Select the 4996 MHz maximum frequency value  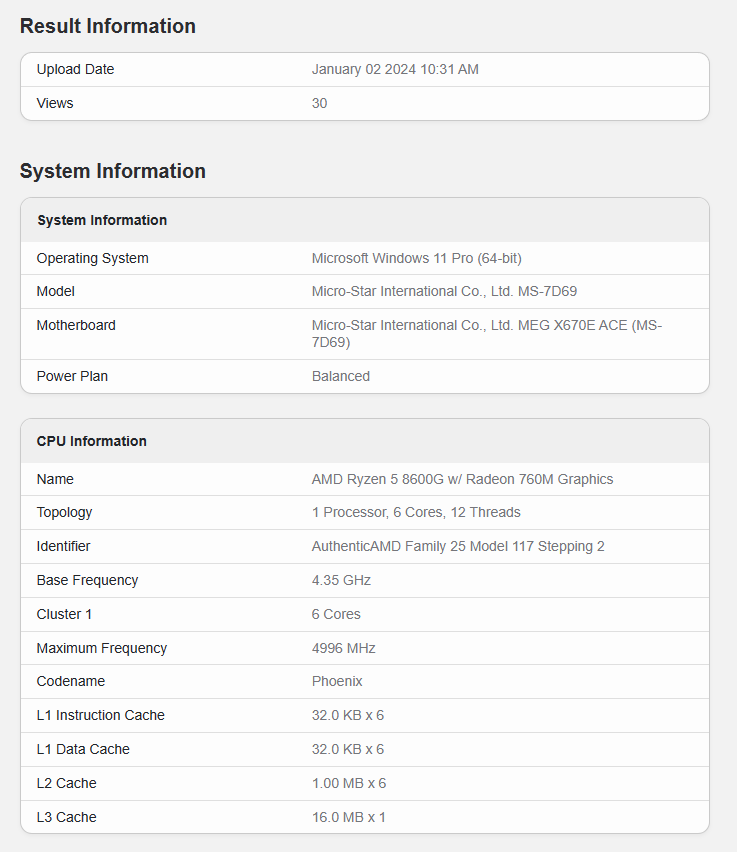point(344,649)
